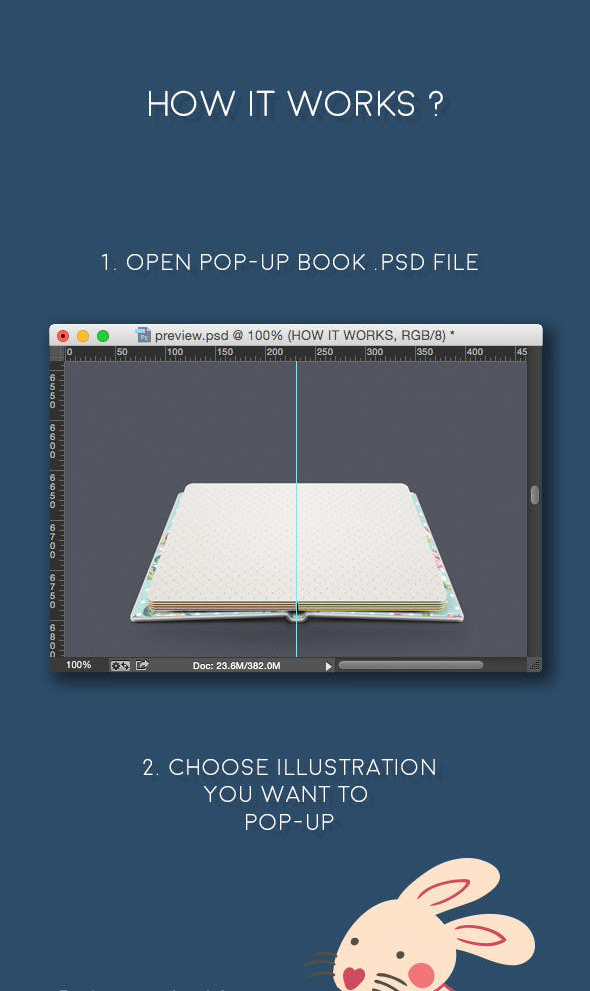Screen dimensions: 590x991
Task: Click the Doc: 23.6M/382.0M status text
Action: [x=236, y=666]
